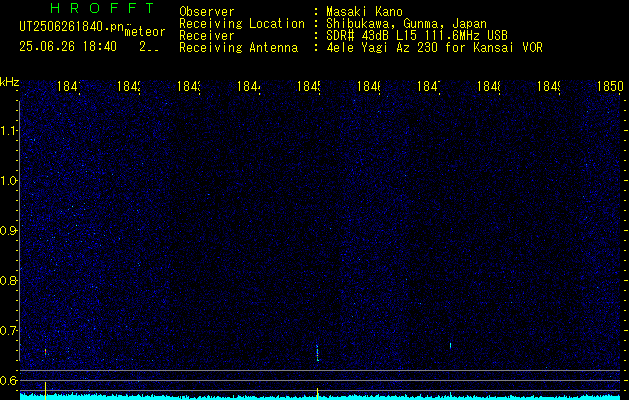Click the meteor echo after 1847 mark
The image size is (629, 400).
tap(450, 345)
